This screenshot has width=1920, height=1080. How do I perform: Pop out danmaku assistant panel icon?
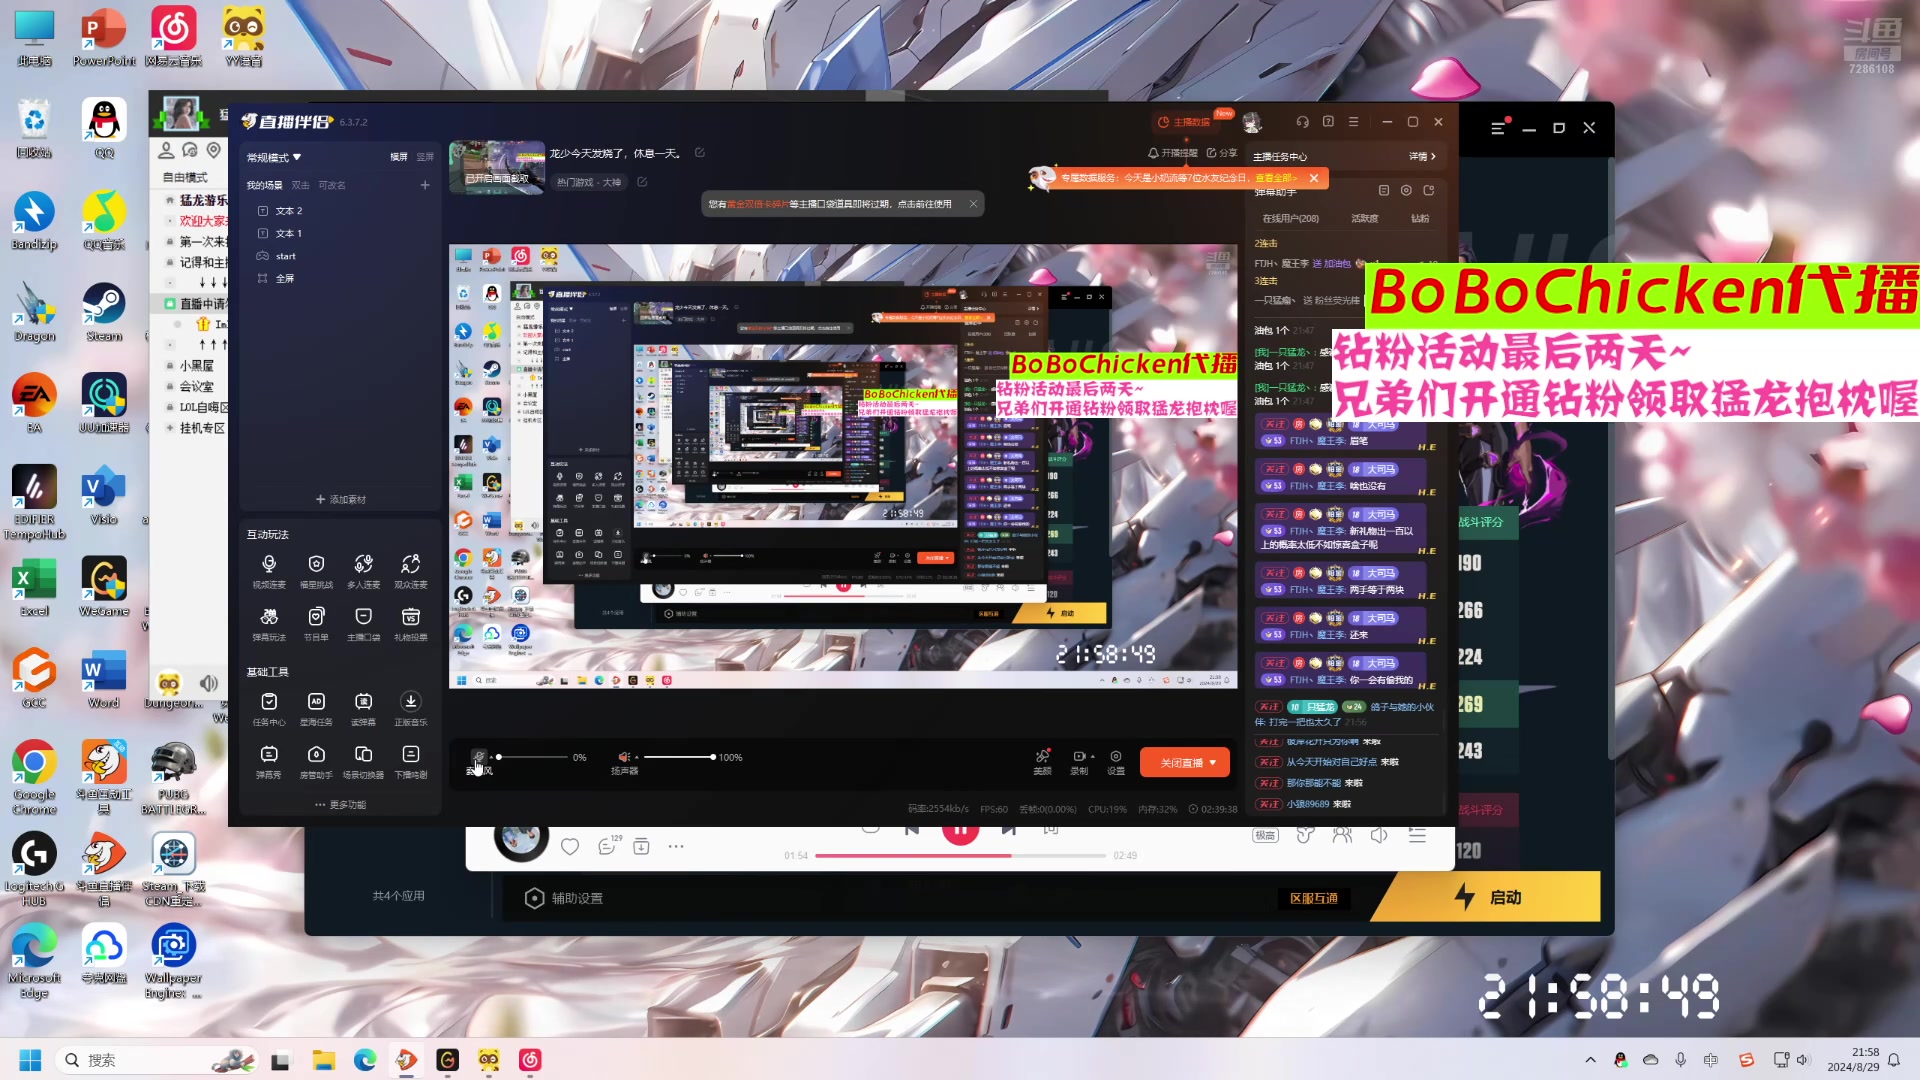click(x=1429, y=190)
